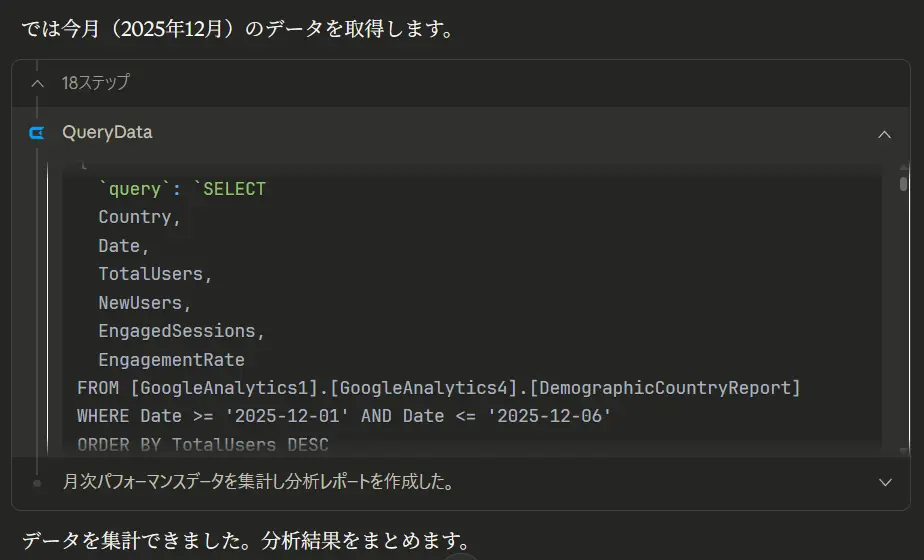Click the SELECT keyword in the query
924x560 pixels.
[x=234, y=189]
